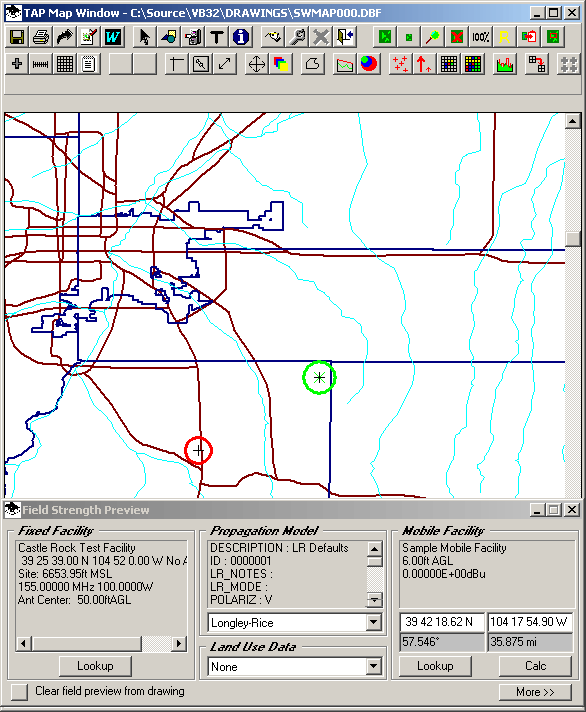The width and height of the screenshot is (586, 712).
Task: Click Lookup button under Fixed Facility
Action: pos(95,666)
